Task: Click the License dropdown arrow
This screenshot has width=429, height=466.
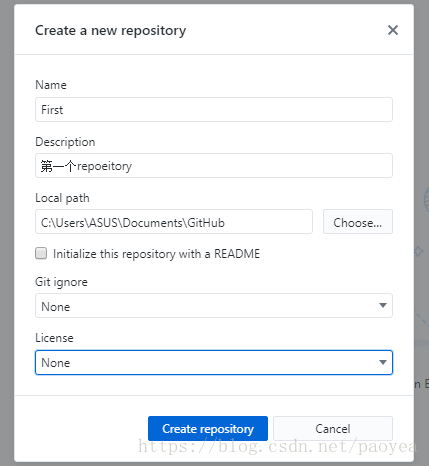Action: click(383, 362)
